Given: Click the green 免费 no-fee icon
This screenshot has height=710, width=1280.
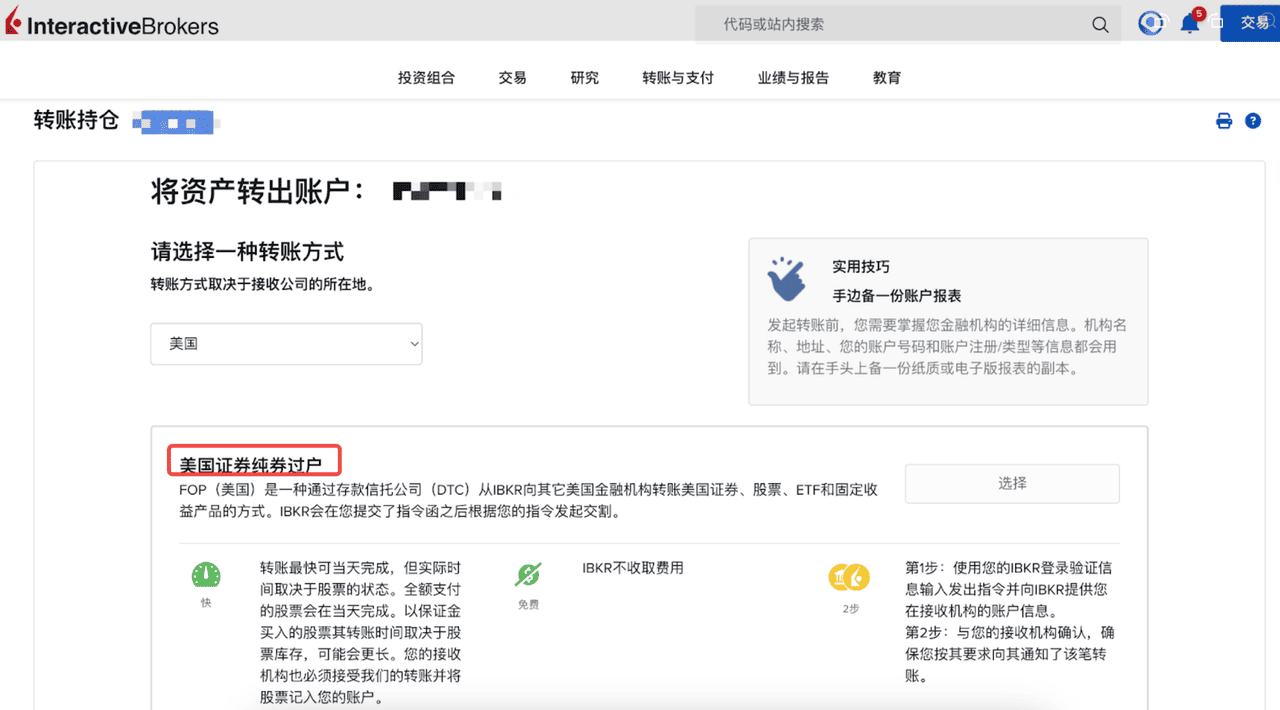Looking at the screenshot, I should click(528, 575).
